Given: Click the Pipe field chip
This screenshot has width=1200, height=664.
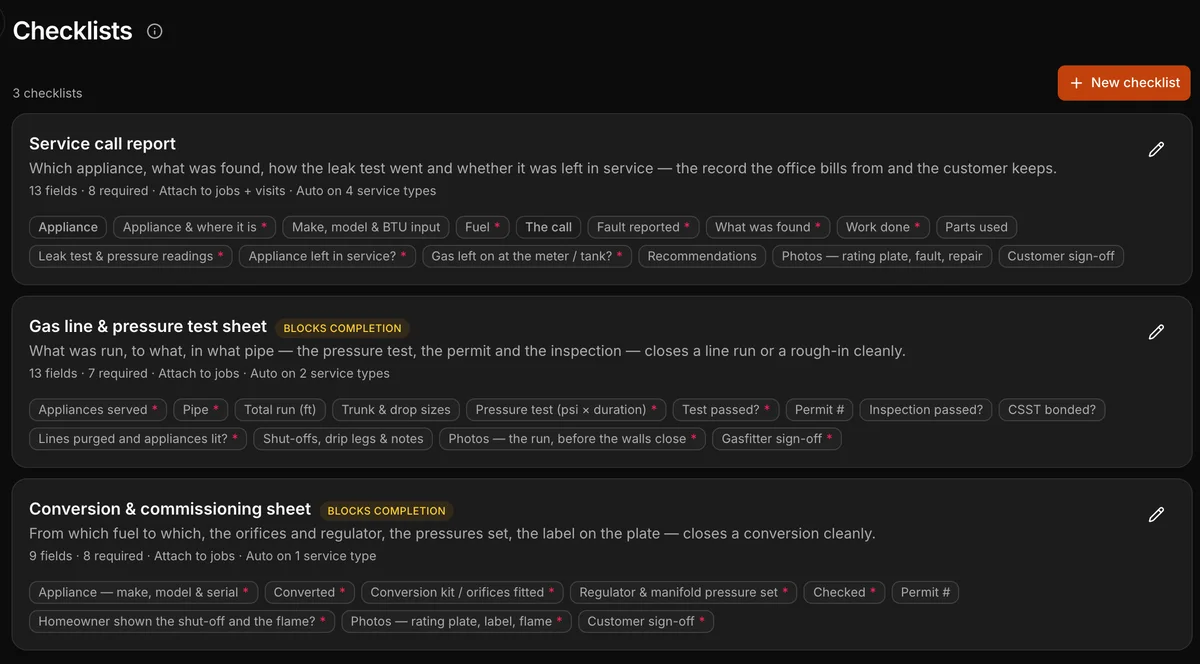Looking at the screenshot, I should tap(202, 409).
